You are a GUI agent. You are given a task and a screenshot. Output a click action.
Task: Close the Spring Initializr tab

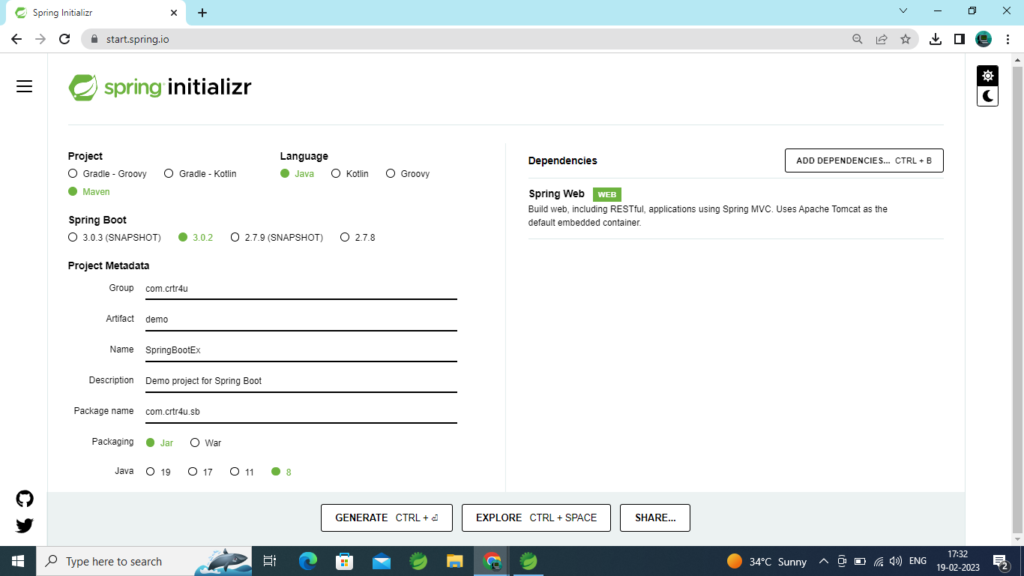pyautogui.click(x=174, y=12)
